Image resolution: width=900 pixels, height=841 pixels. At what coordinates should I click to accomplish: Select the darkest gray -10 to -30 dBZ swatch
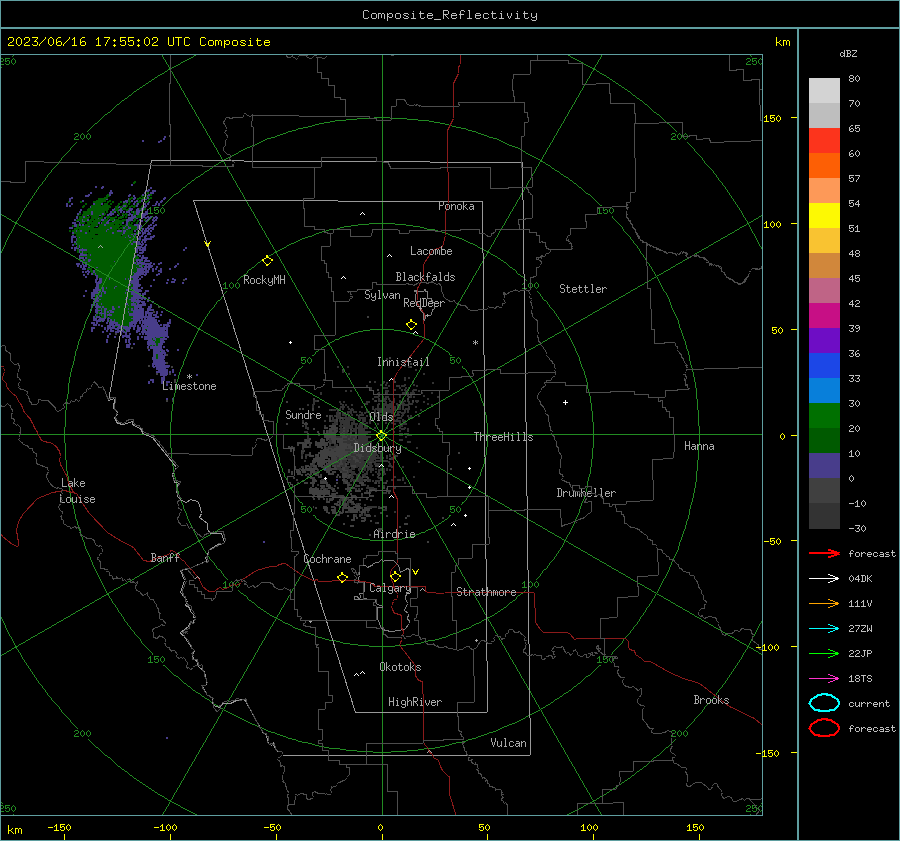click(824, 516)
